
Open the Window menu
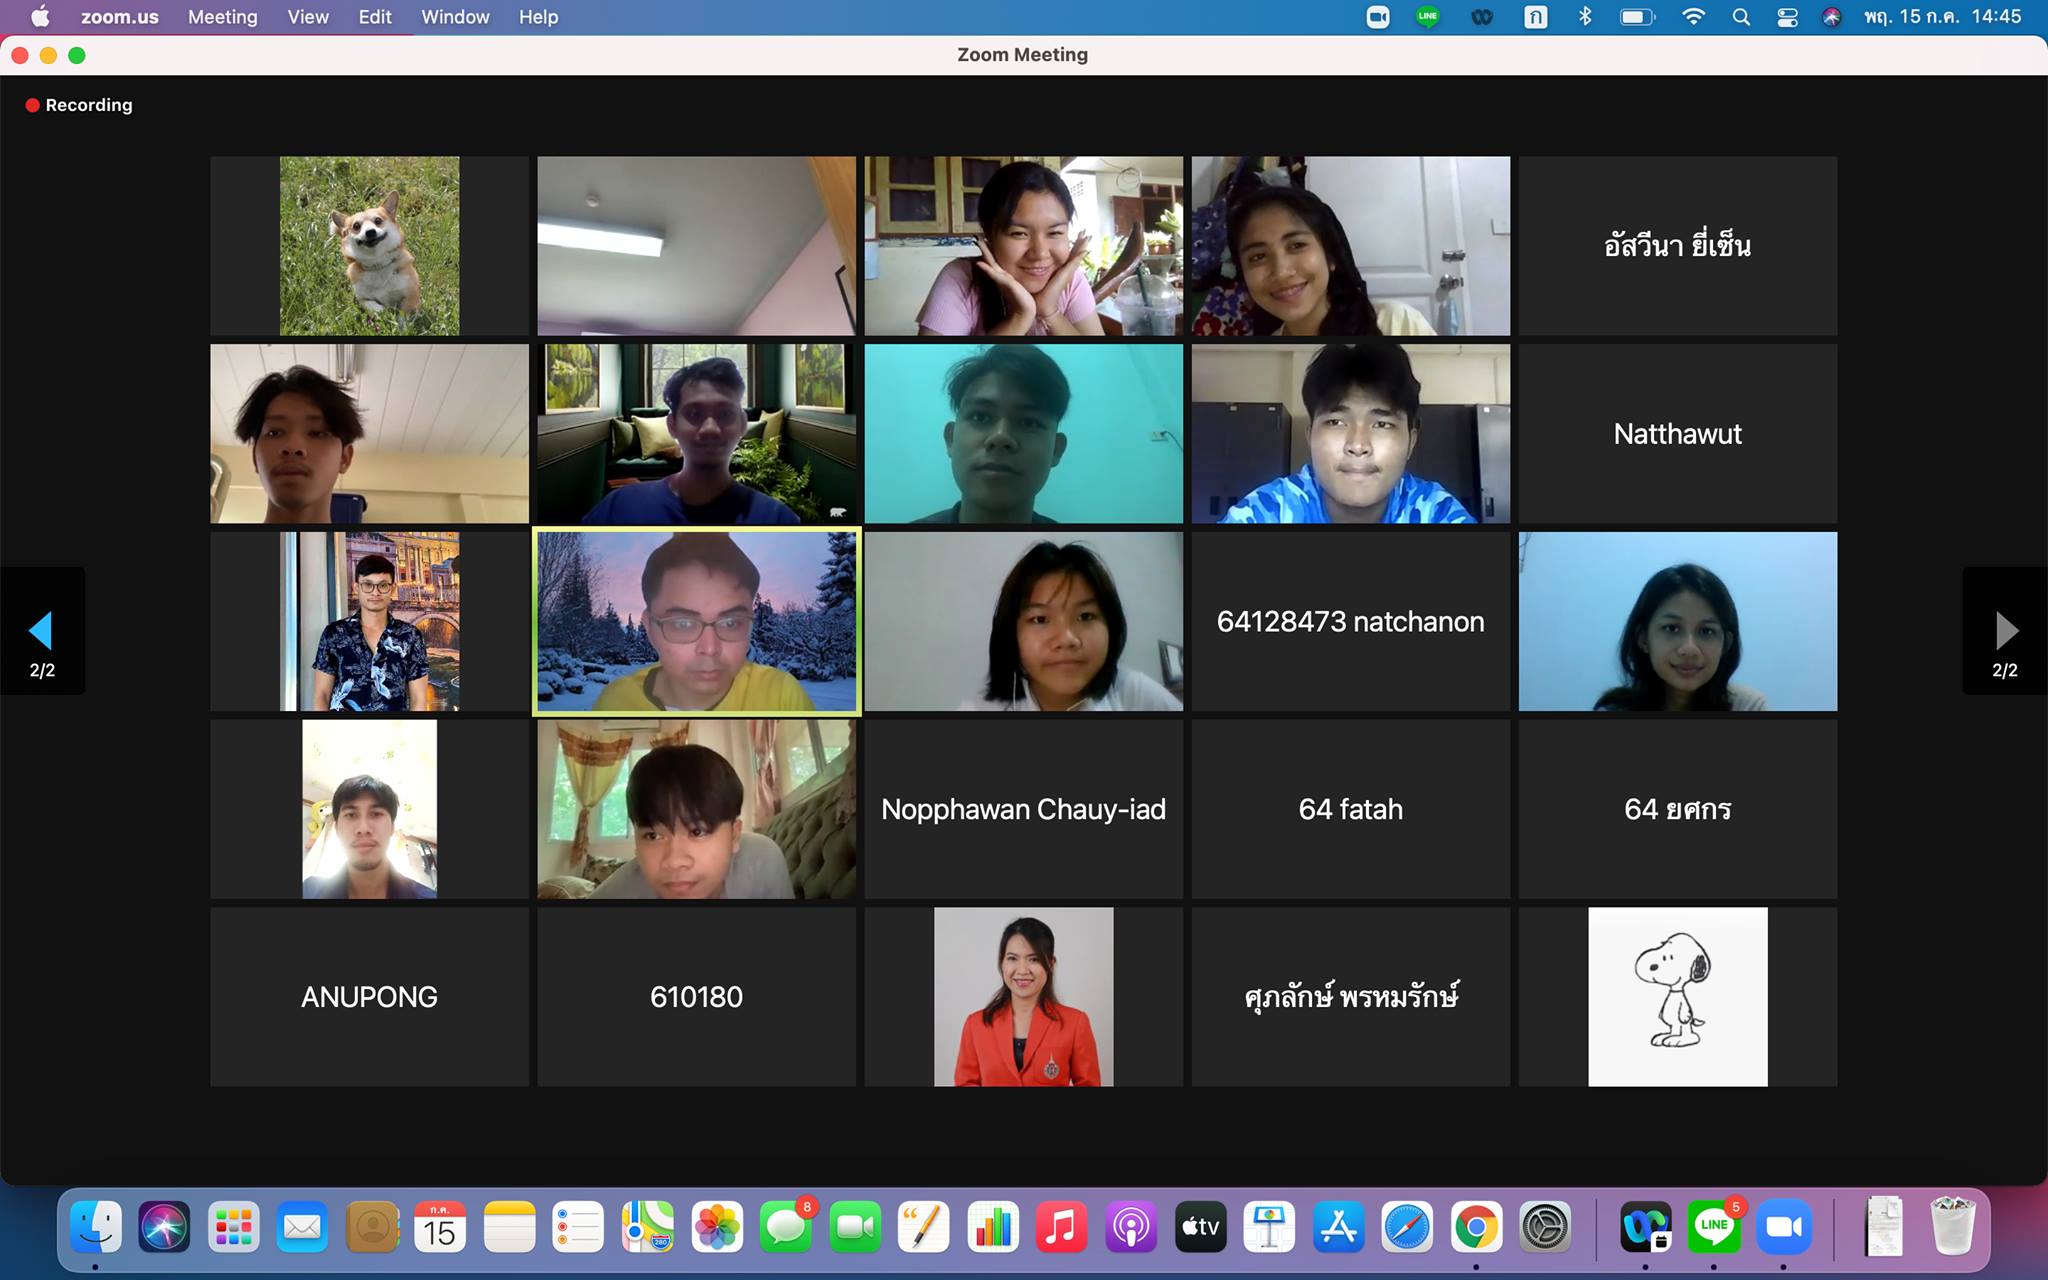tap(454, 17)
